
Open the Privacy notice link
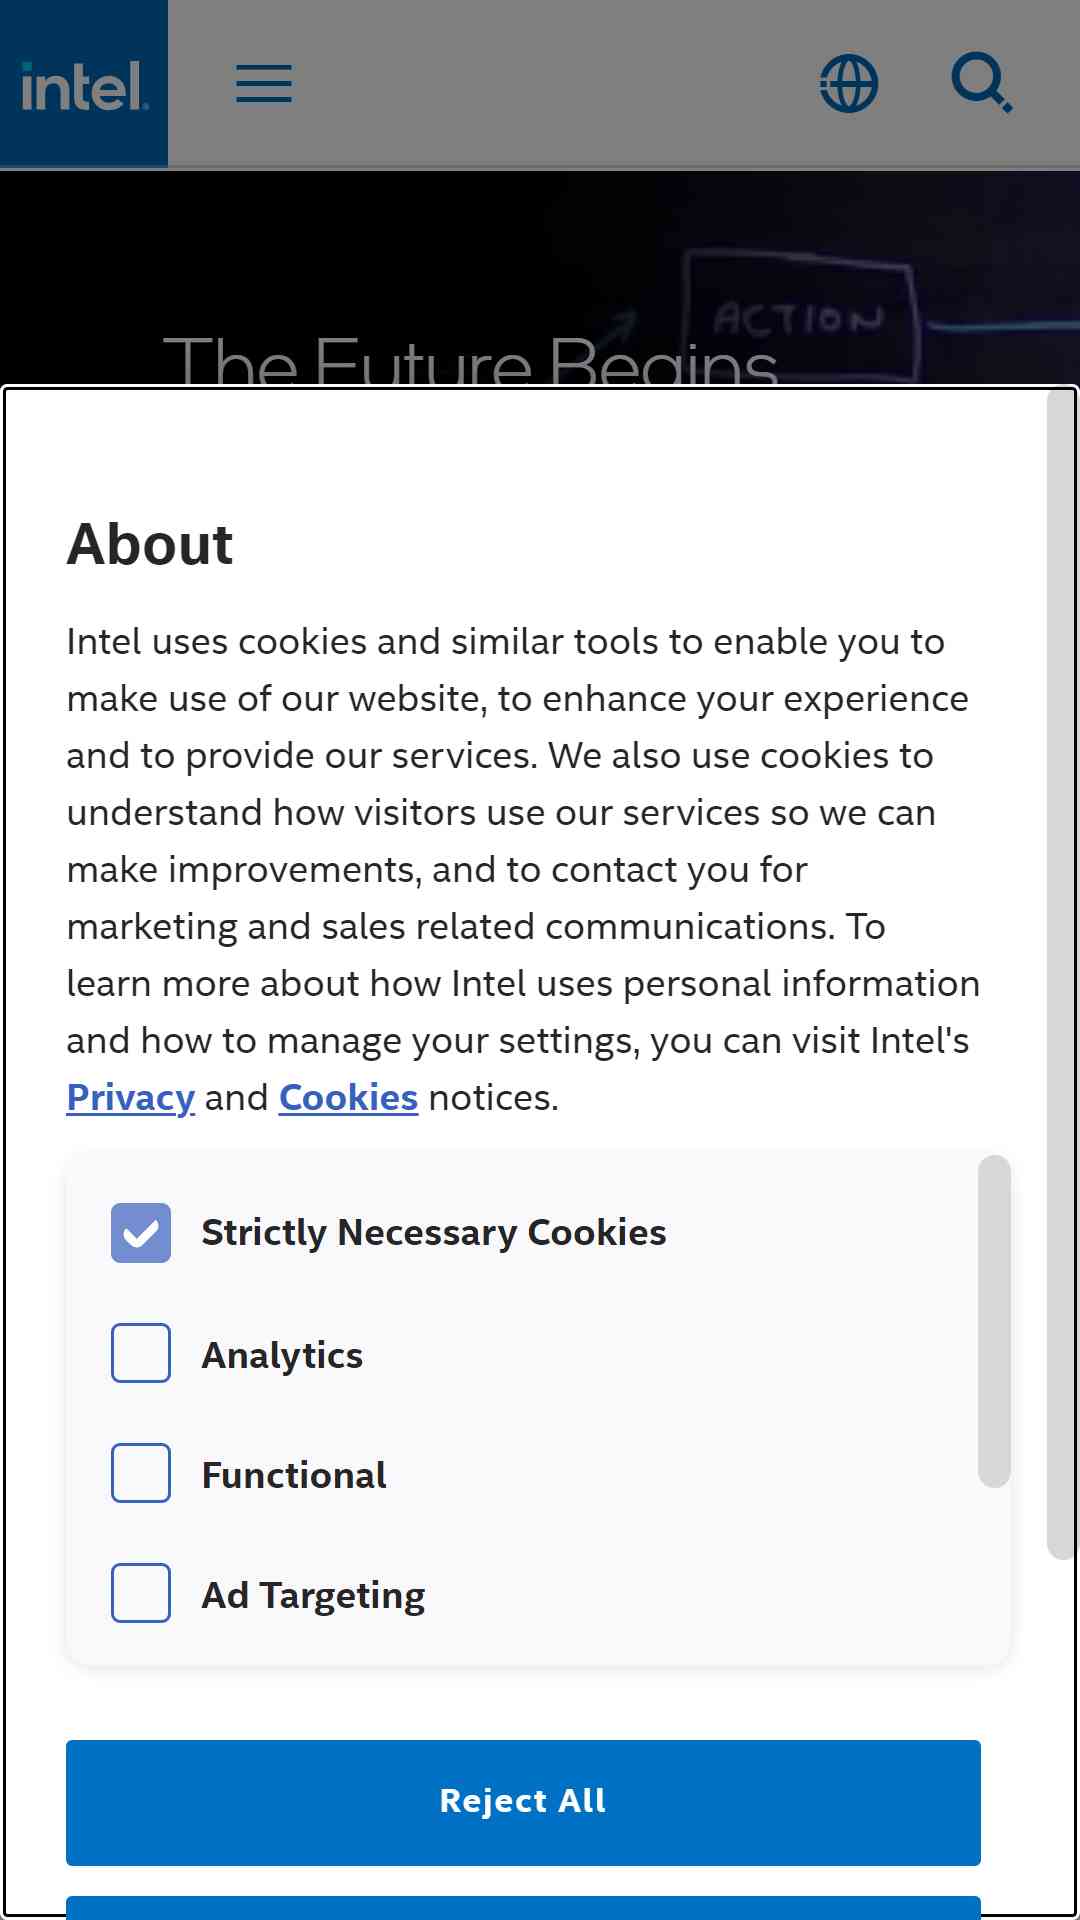click(131, 1098)
